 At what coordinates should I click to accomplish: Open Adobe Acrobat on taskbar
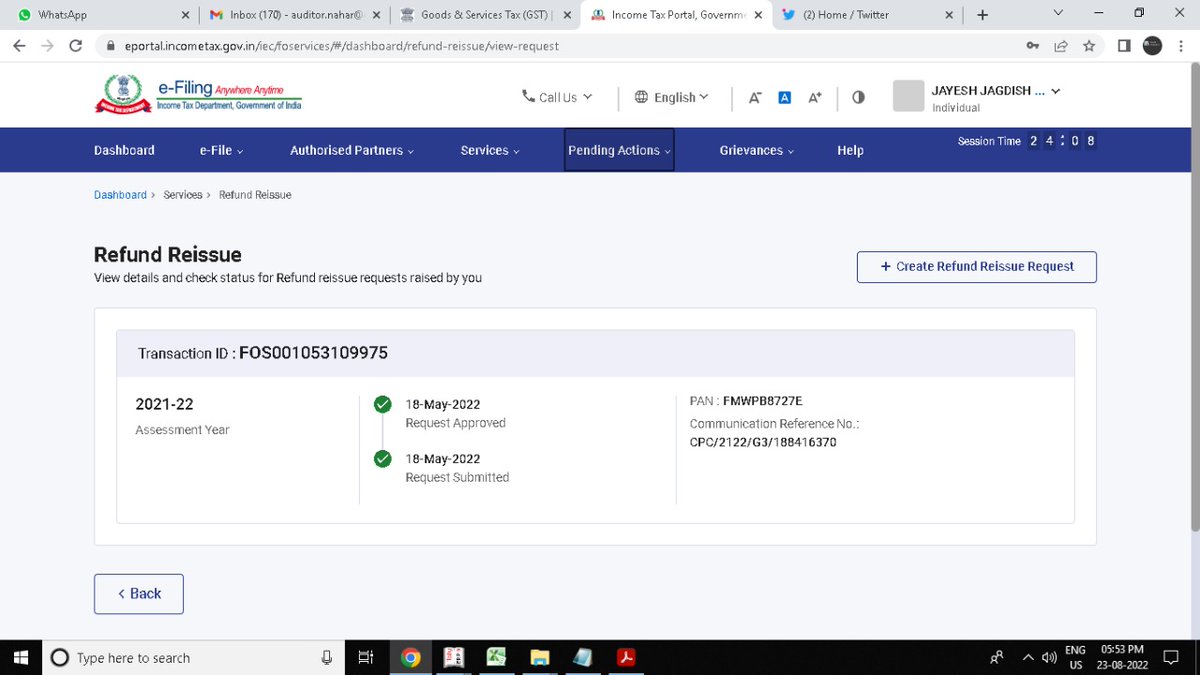(626, 658)
